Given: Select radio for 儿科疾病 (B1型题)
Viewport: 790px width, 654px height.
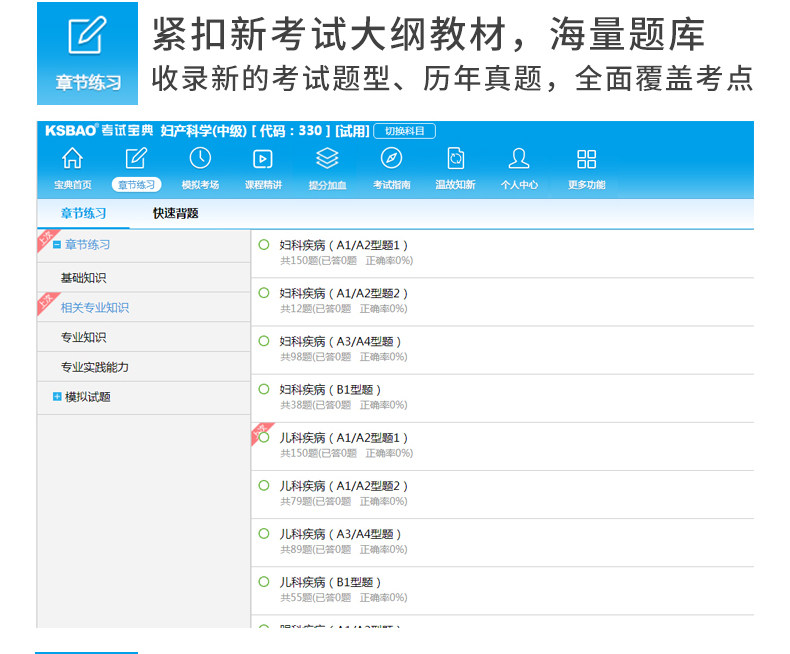Looking at the screenshot, I should tap(264, 581).
